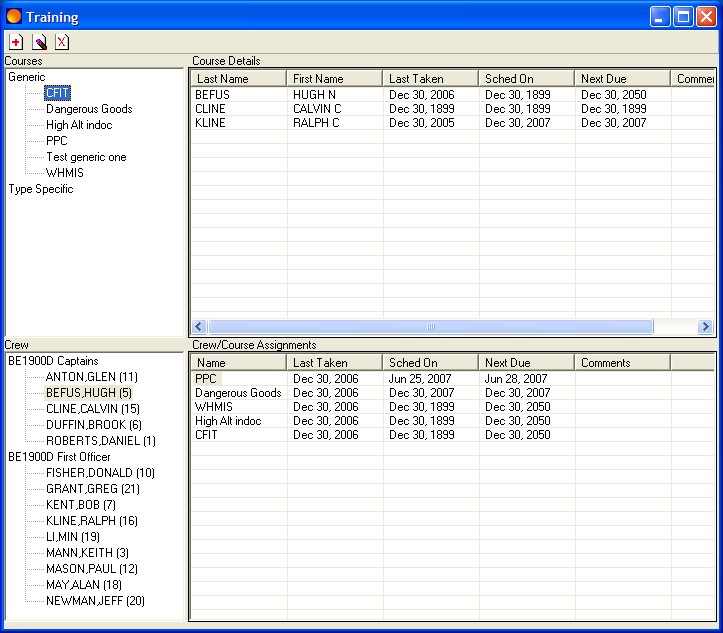Maximize the Training window
723x633 pixels.
[x=683, y=17]
